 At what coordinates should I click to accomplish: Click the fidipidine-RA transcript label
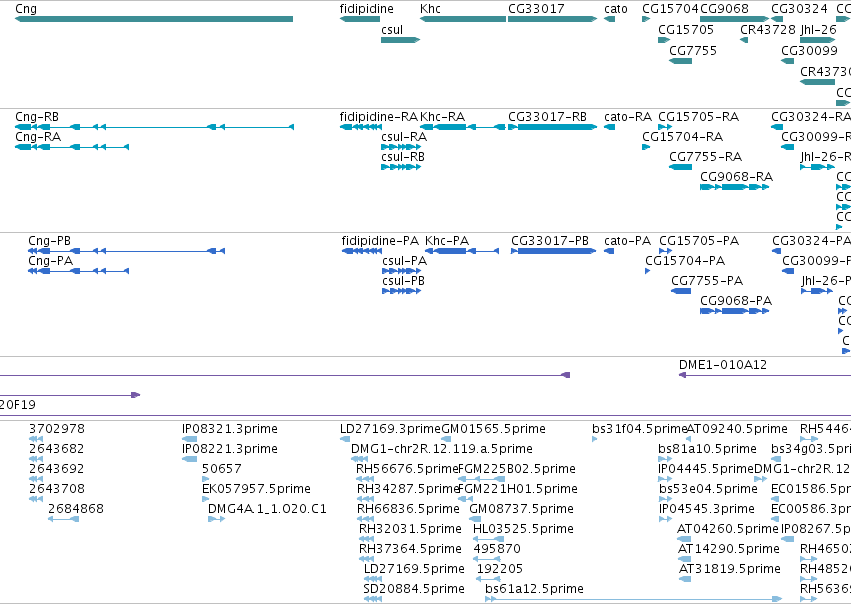[379, 117]
